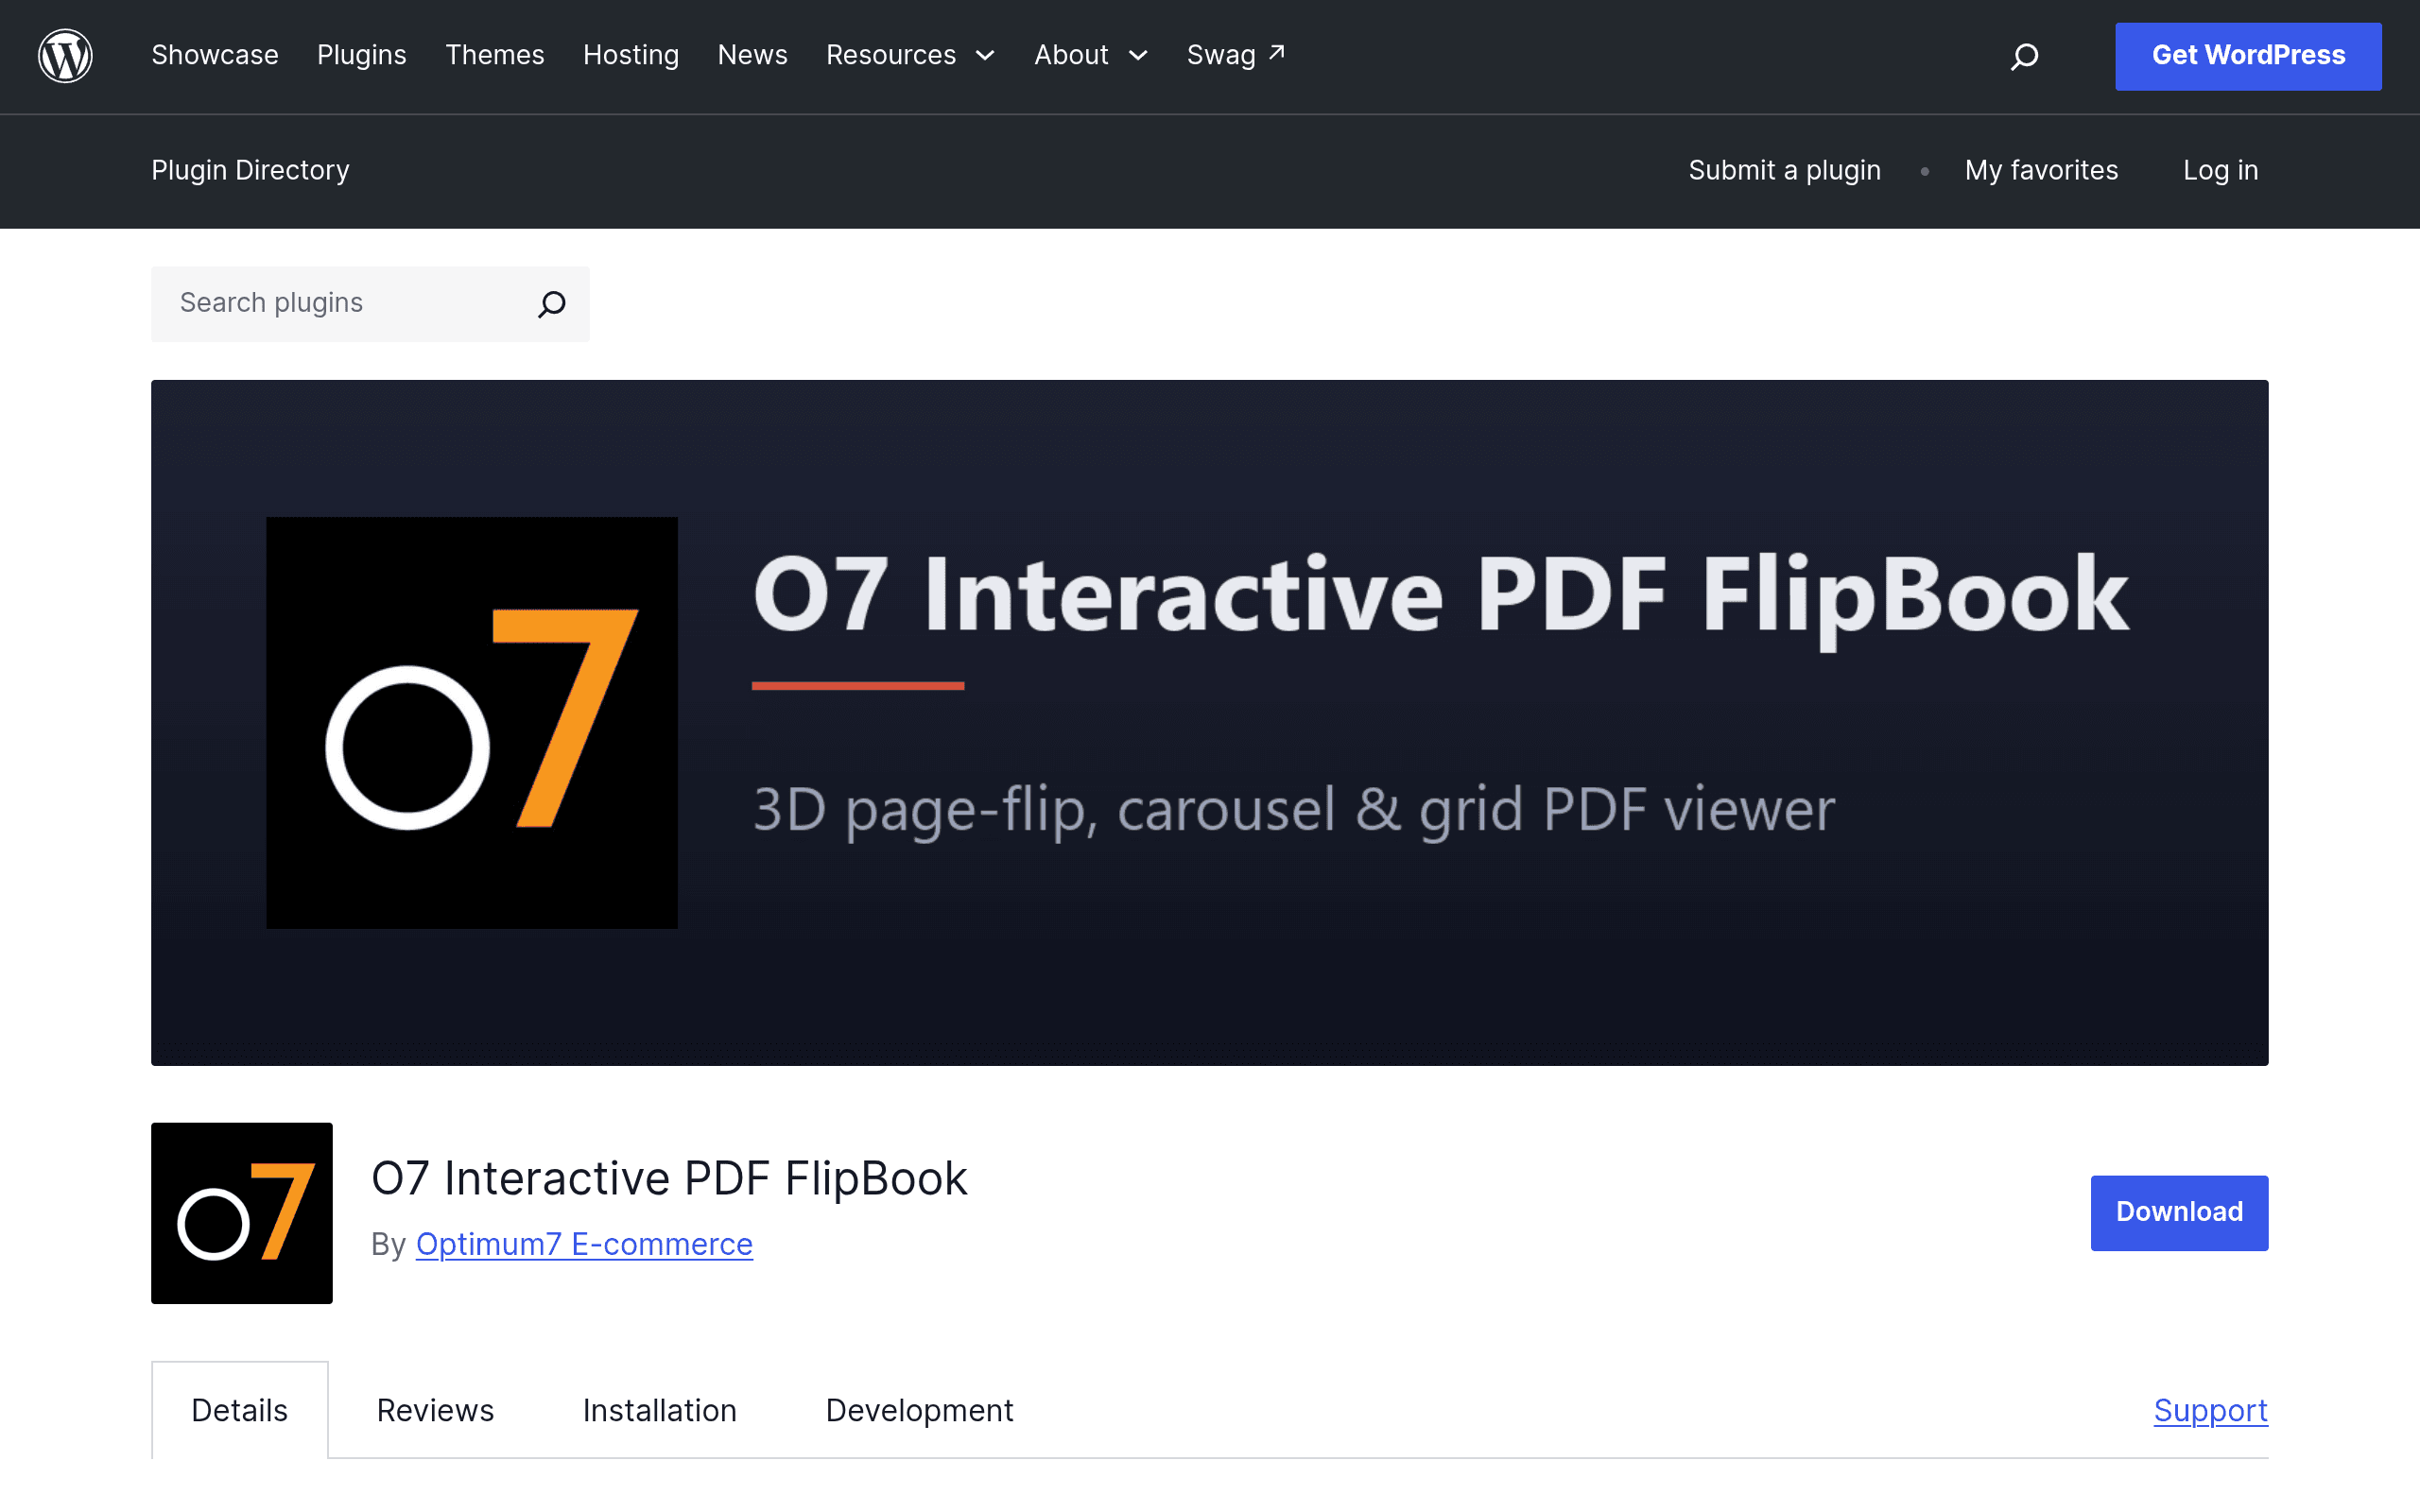Click the Get WordPress button
The image size is (2420, 1512).
point(2248,56)
